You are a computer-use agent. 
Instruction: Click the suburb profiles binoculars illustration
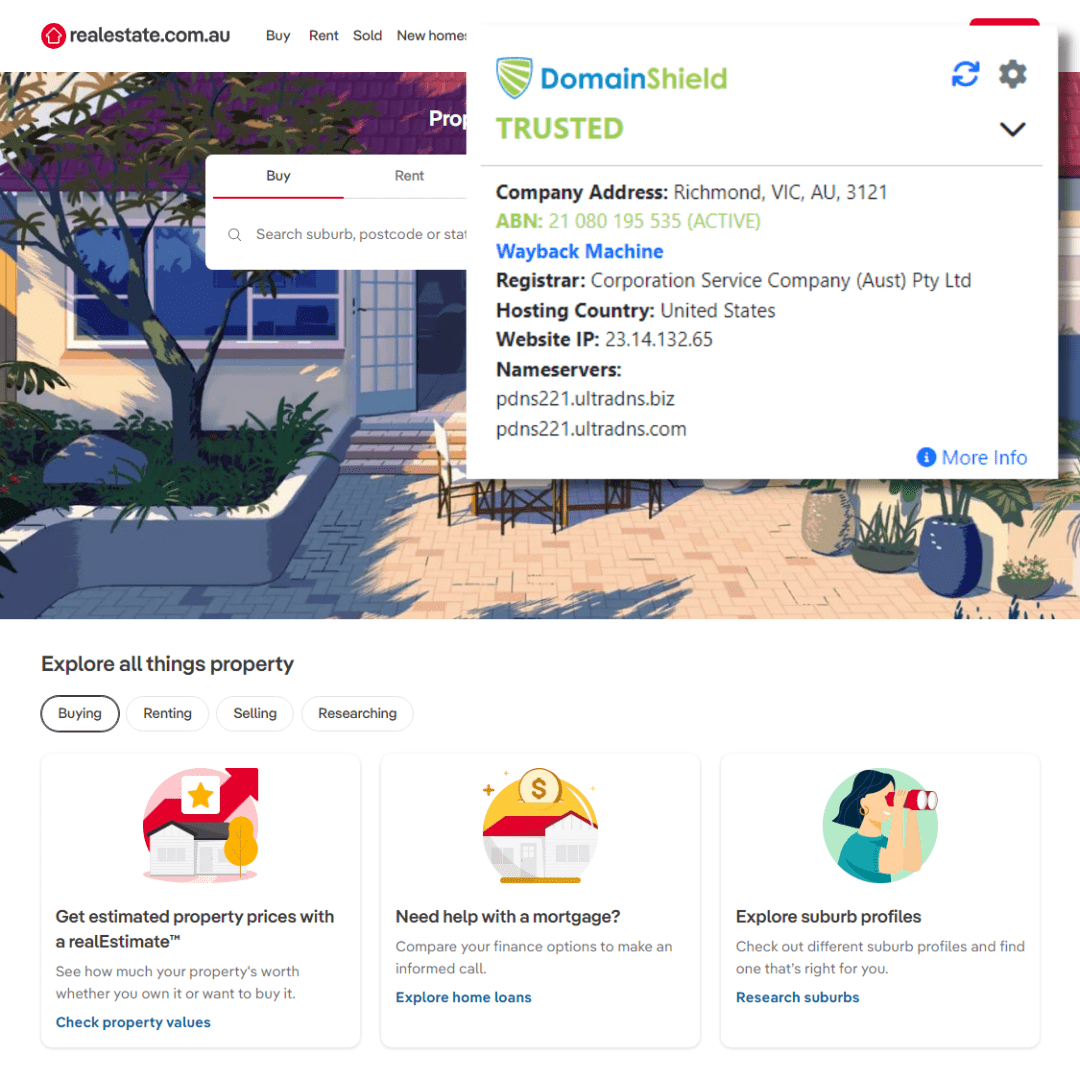tap(880, 824)
